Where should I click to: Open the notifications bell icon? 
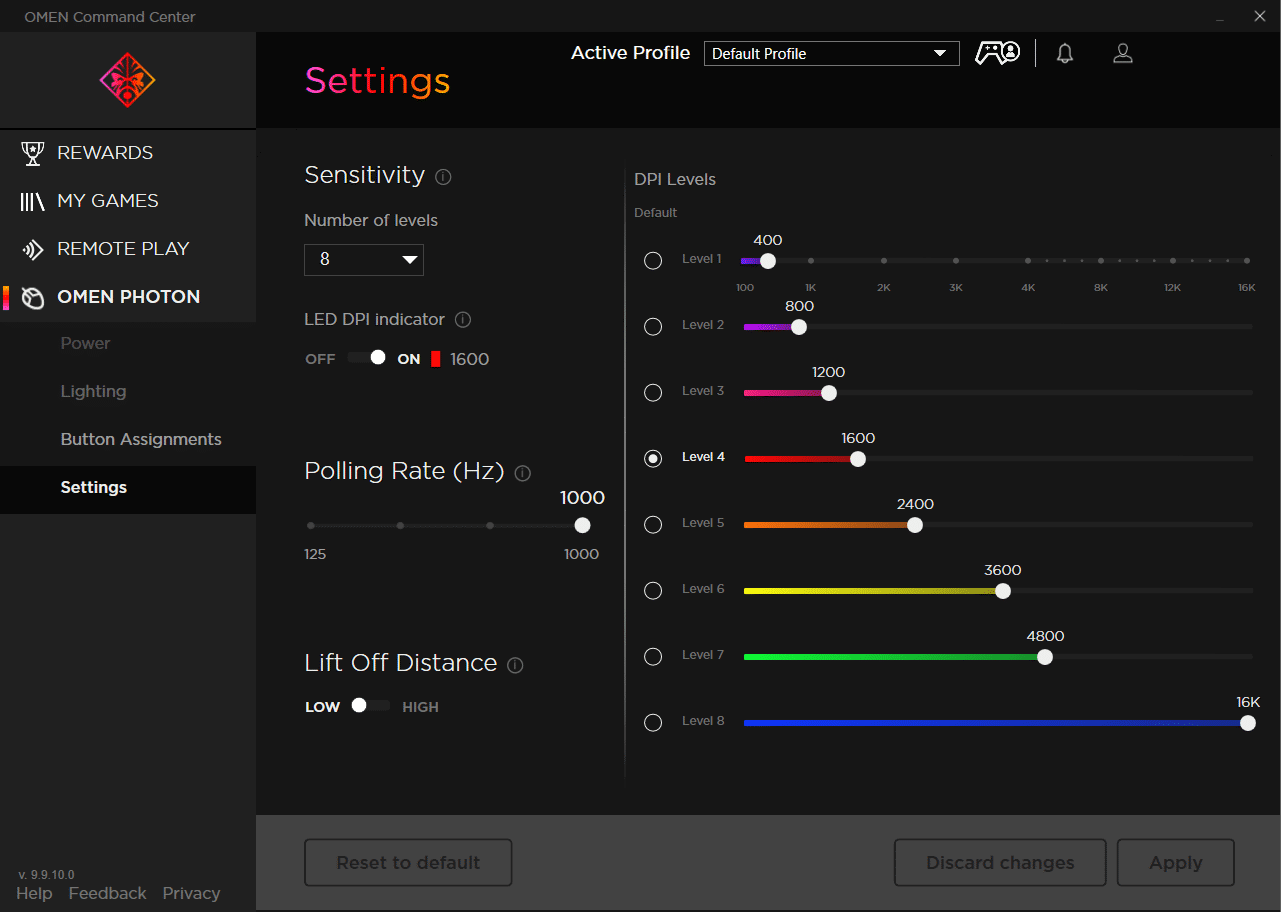click(1065, 54)
